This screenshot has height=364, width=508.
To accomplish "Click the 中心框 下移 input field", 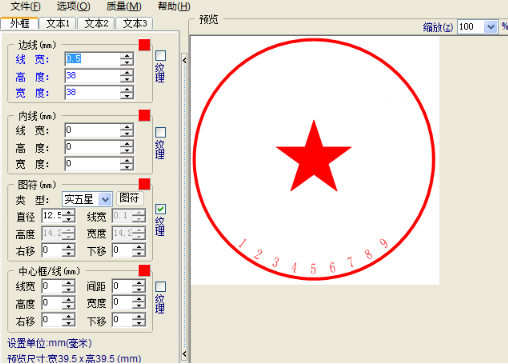I will pyautogui.click(x=122, y=320).
